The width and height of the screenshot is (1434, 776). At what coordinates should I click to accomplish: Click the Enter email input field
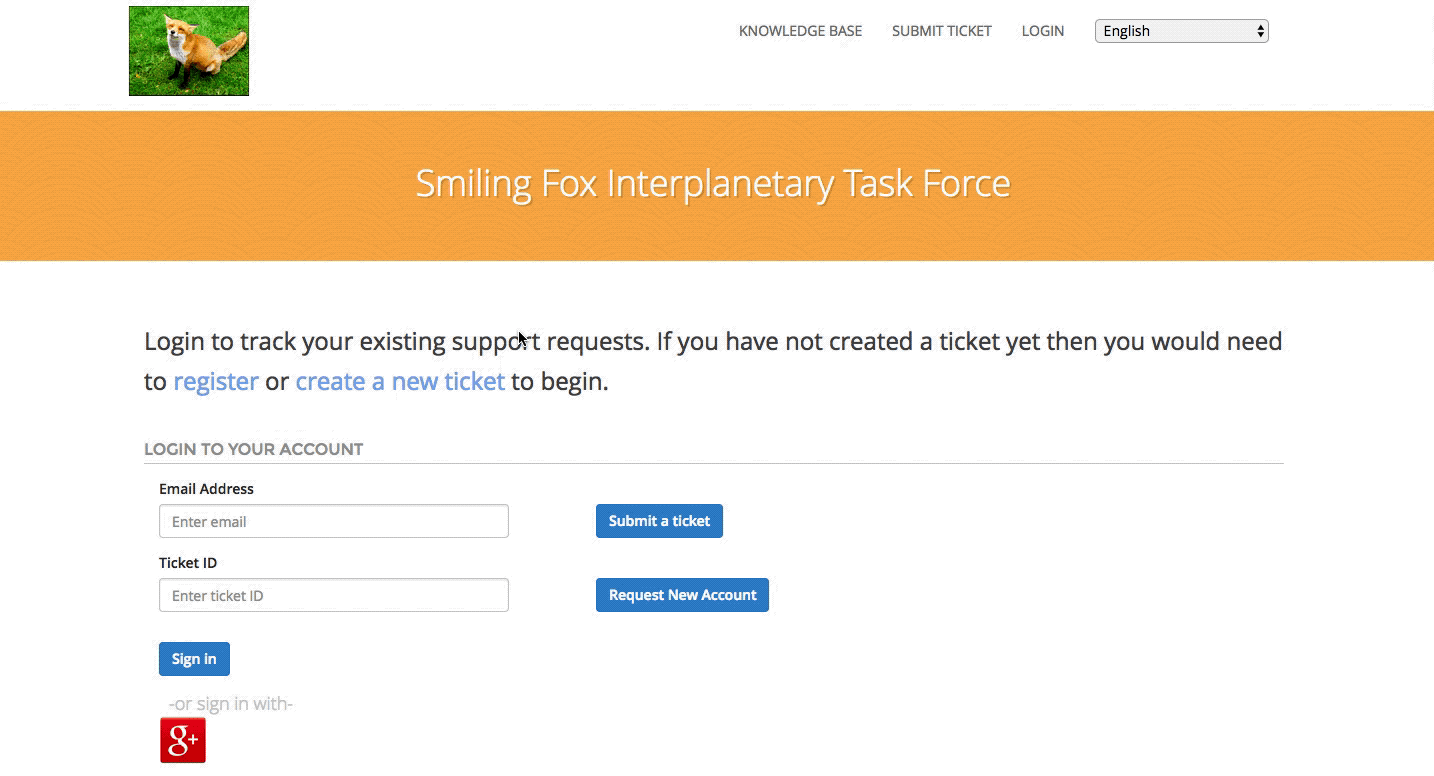point(333,521)
